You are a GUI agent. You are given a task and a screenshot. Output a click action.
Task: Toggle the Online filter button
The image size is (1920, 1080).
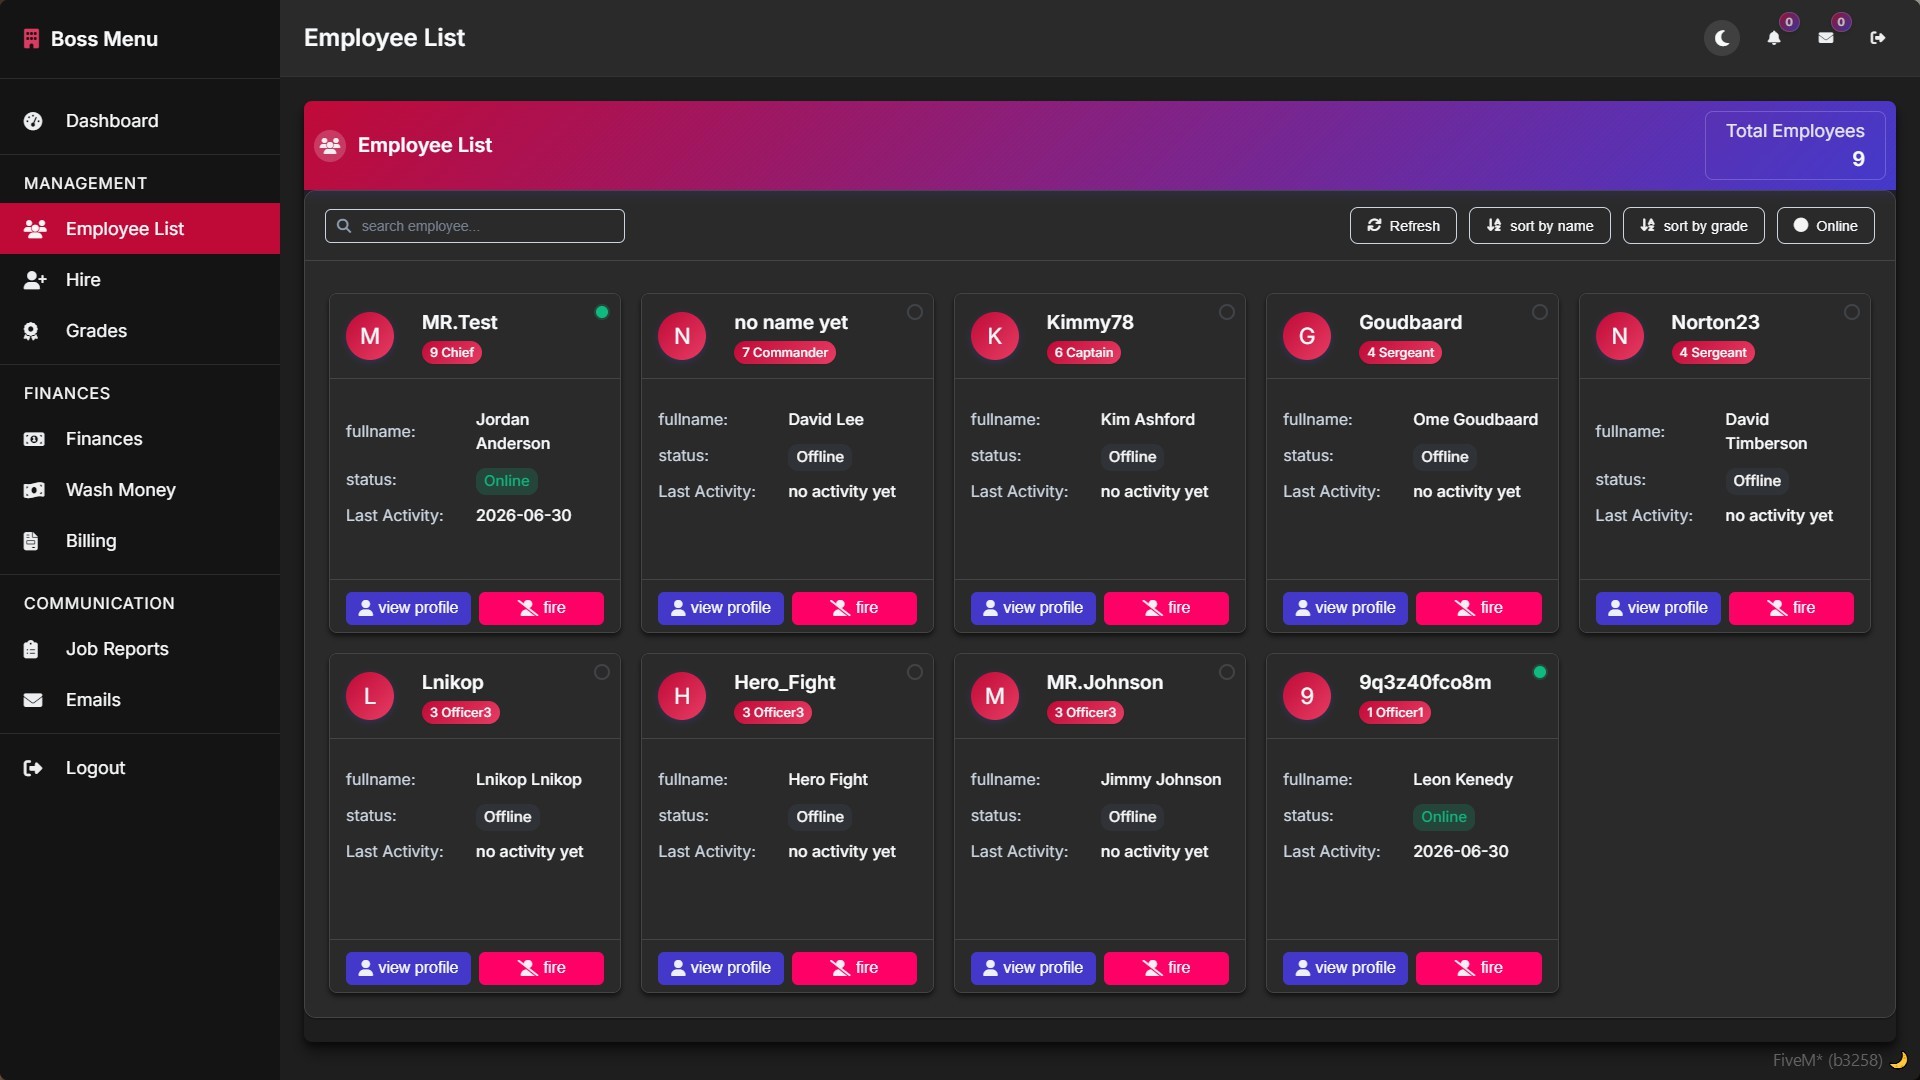tap(1825, 226)
